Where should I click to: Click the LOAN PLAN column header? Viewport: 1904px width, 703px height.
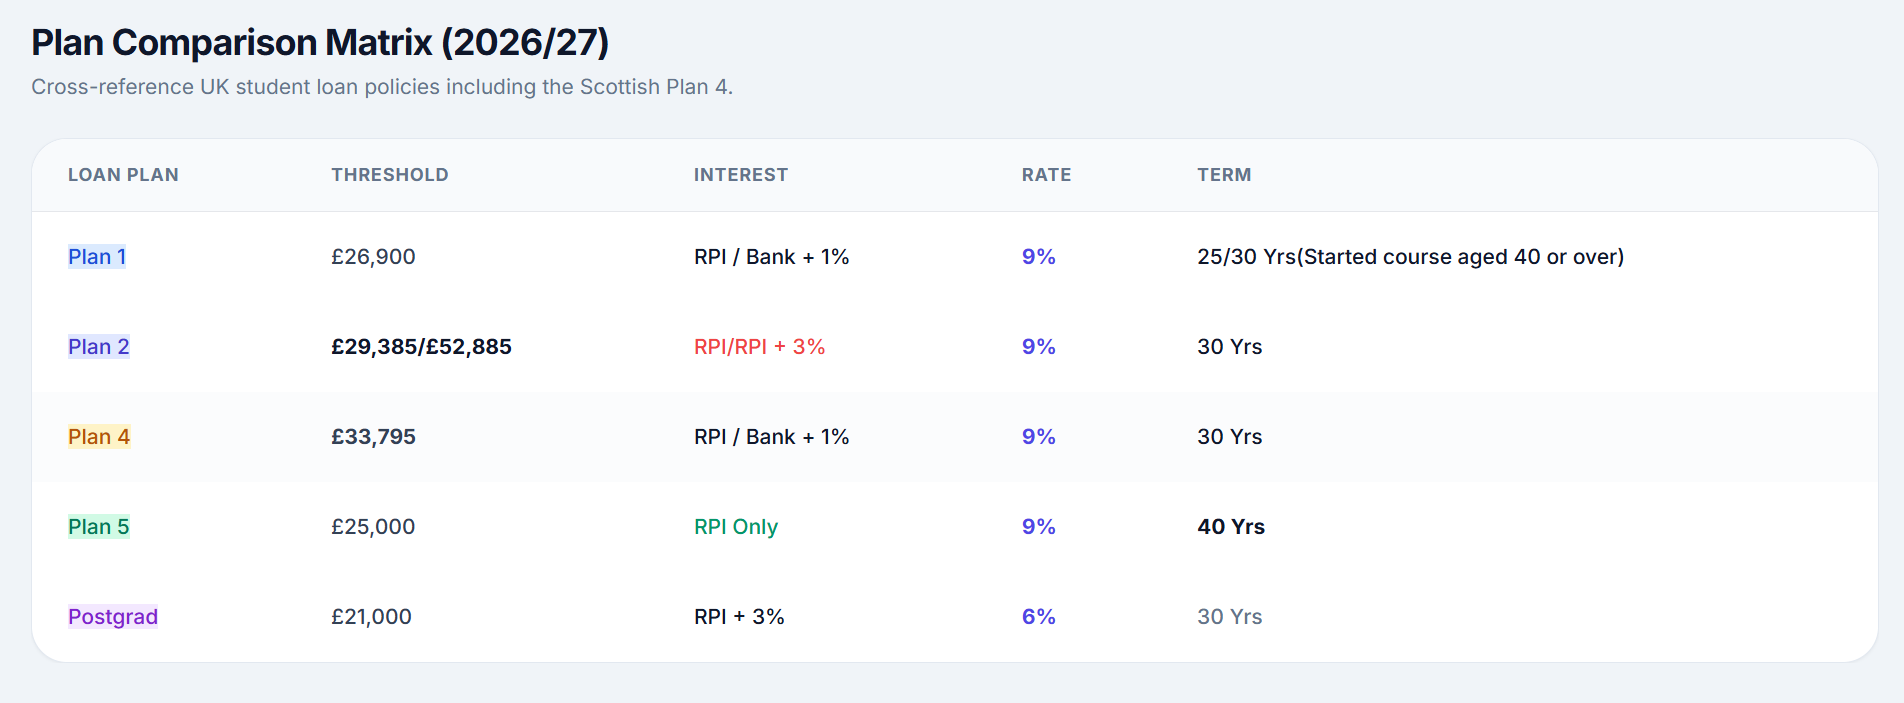(x=123, y=175)
